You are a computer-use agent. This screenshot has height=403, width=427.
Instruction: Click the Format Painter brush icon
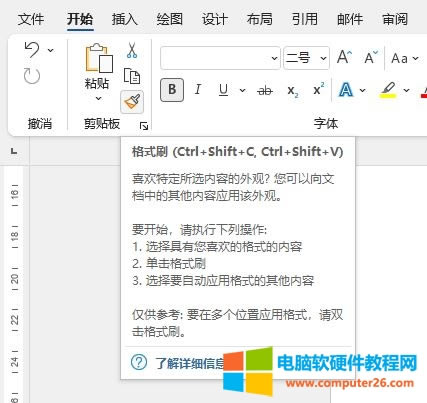coord(132,102)
